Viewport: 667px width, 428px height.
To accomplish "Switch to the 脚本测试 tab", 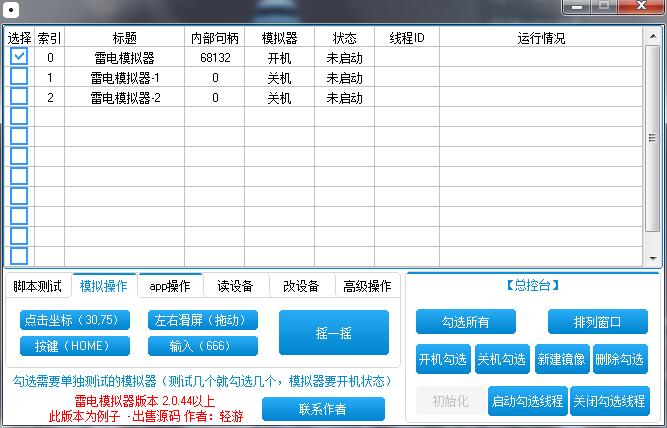I will coord(37,286).
